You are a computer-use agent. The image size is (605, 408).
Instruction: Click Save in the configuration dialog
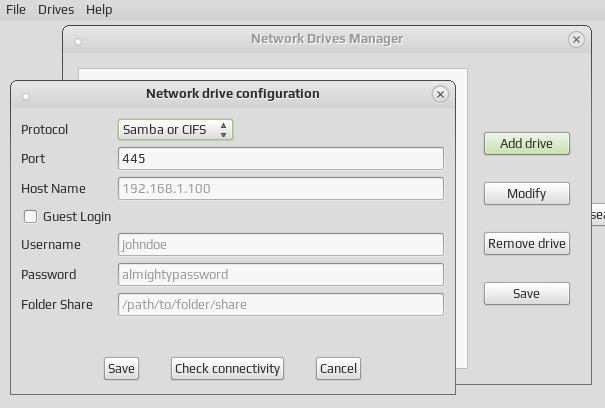121,368
